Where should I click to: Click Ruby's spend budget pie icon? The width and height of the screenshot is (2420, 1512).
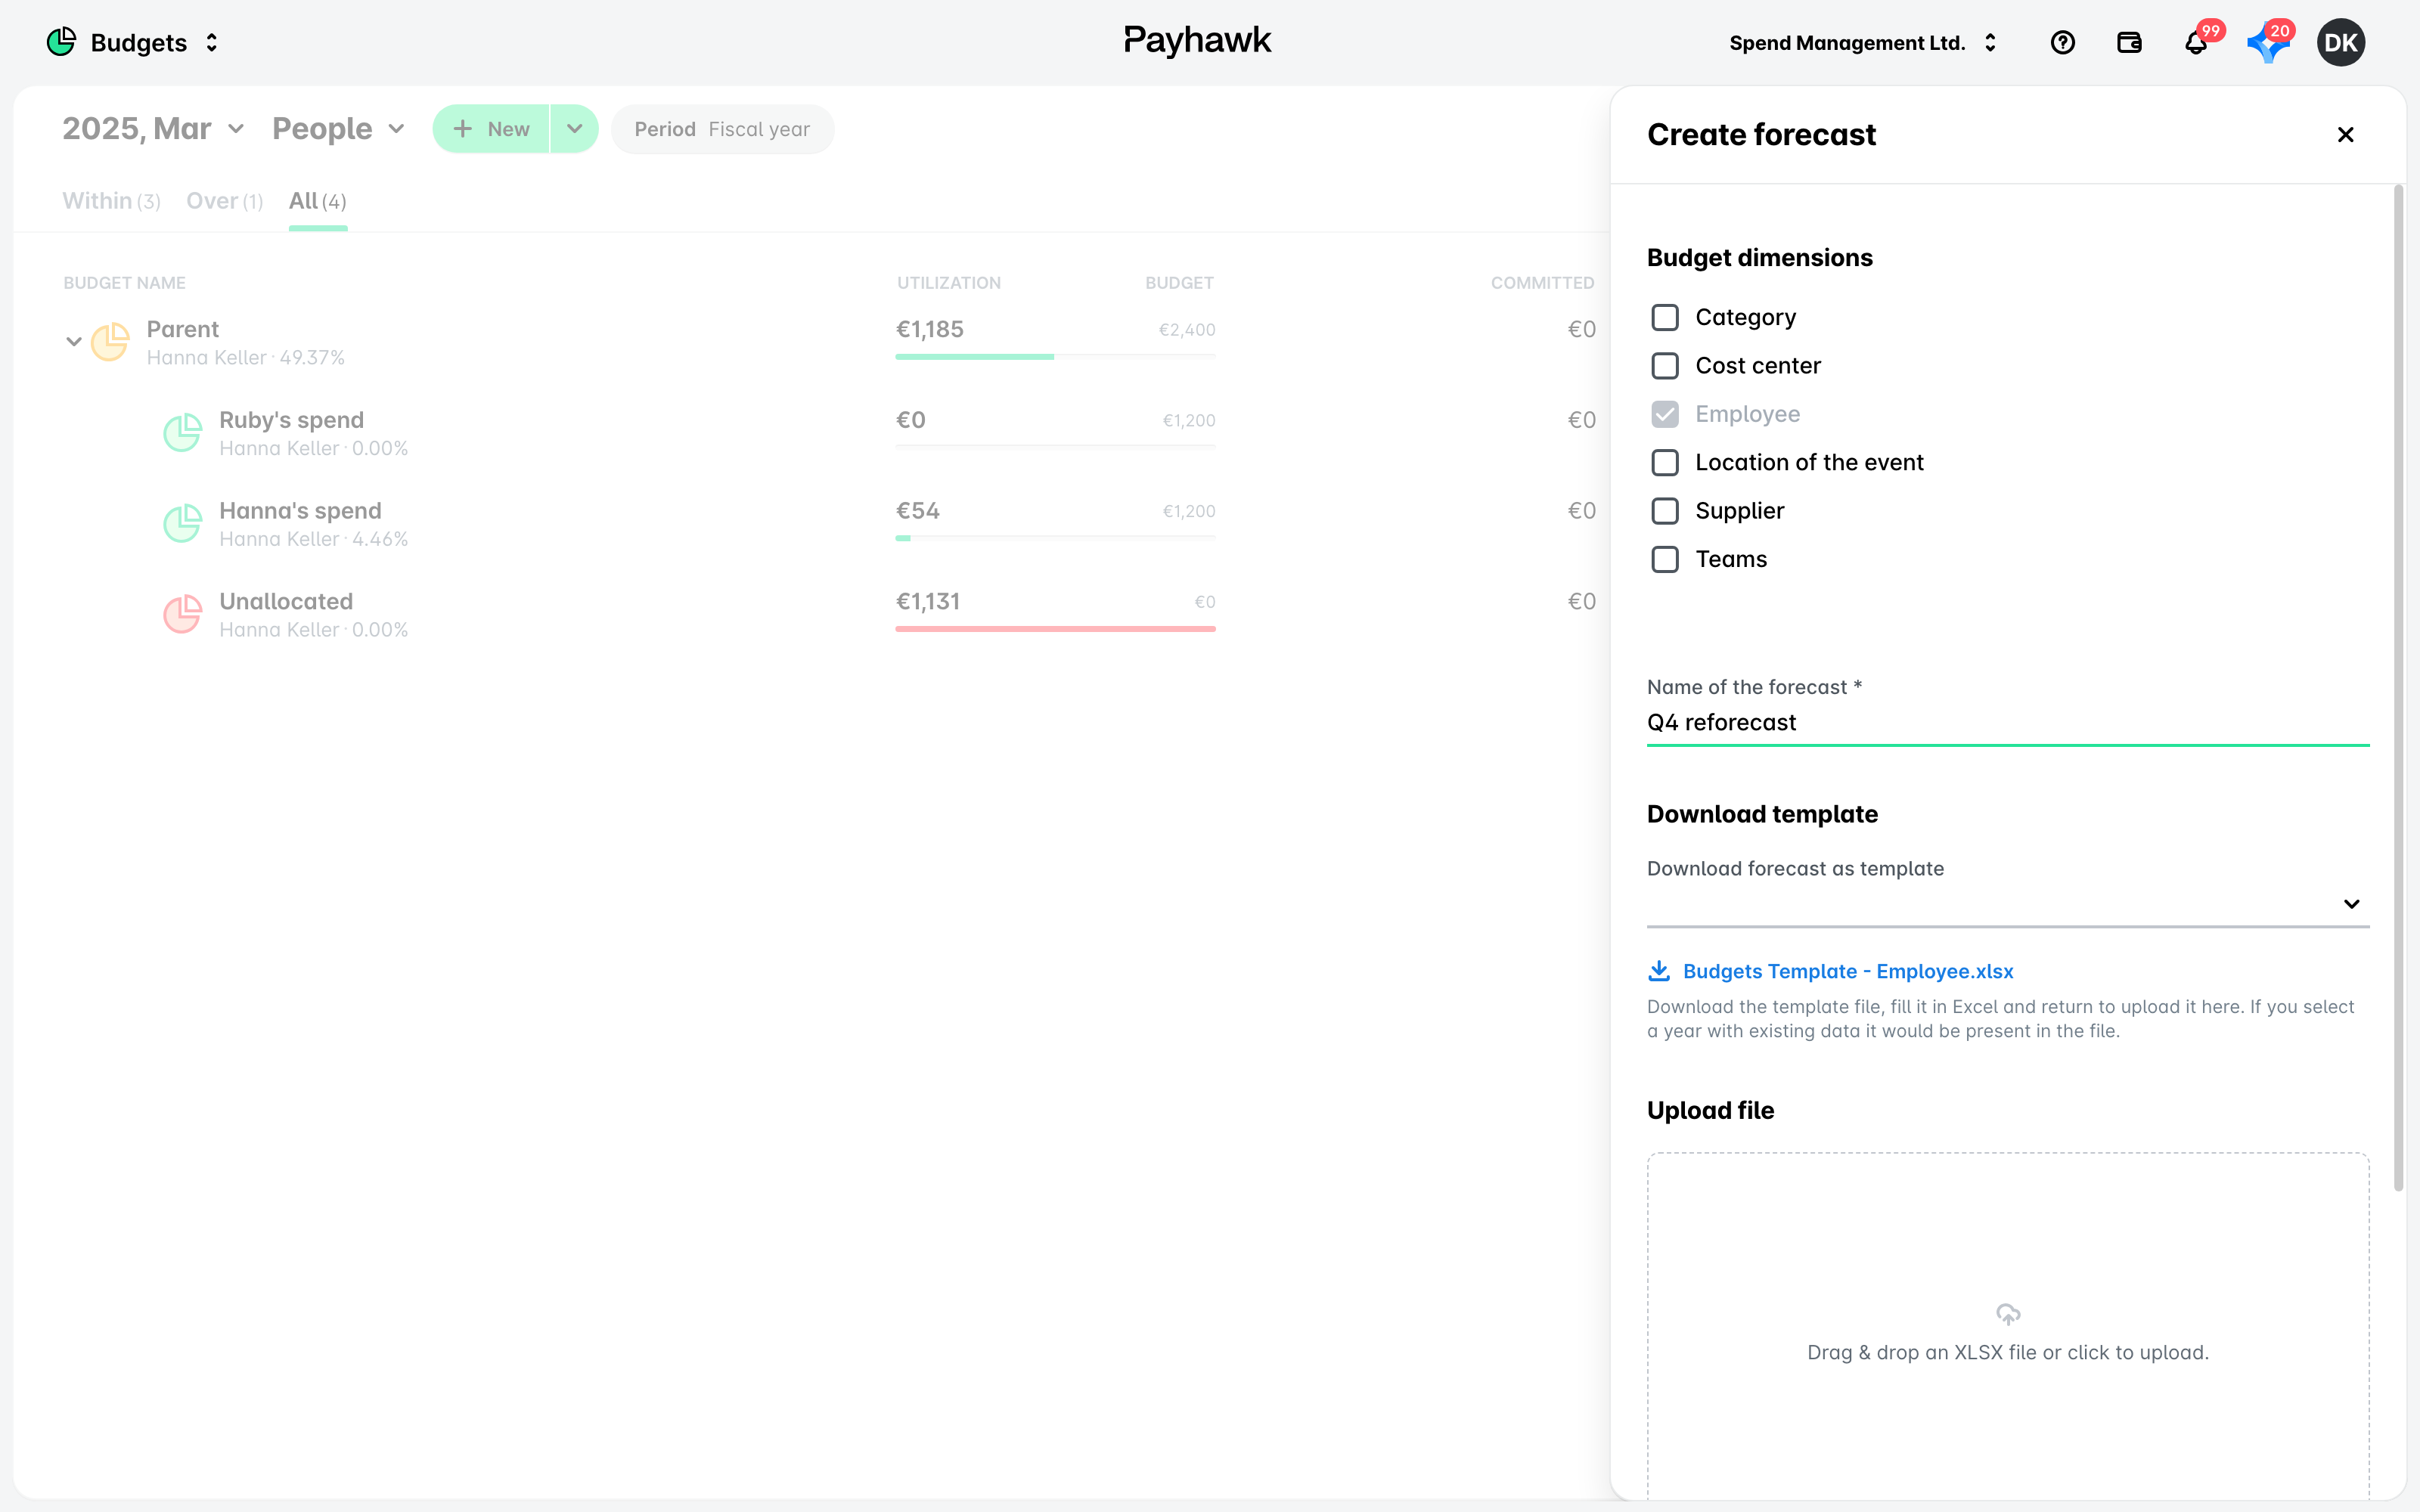point(183,432)
